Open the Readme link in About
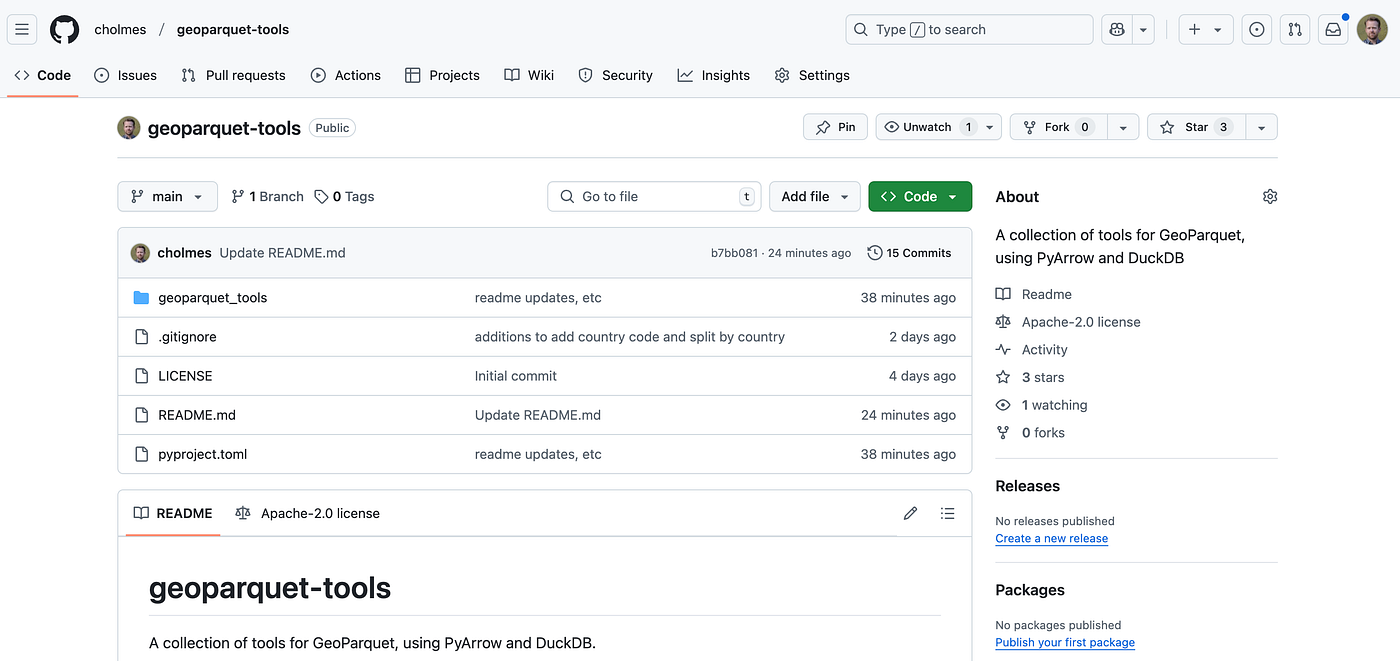This screenshot has height=661, width=1400. (1034, 294)
